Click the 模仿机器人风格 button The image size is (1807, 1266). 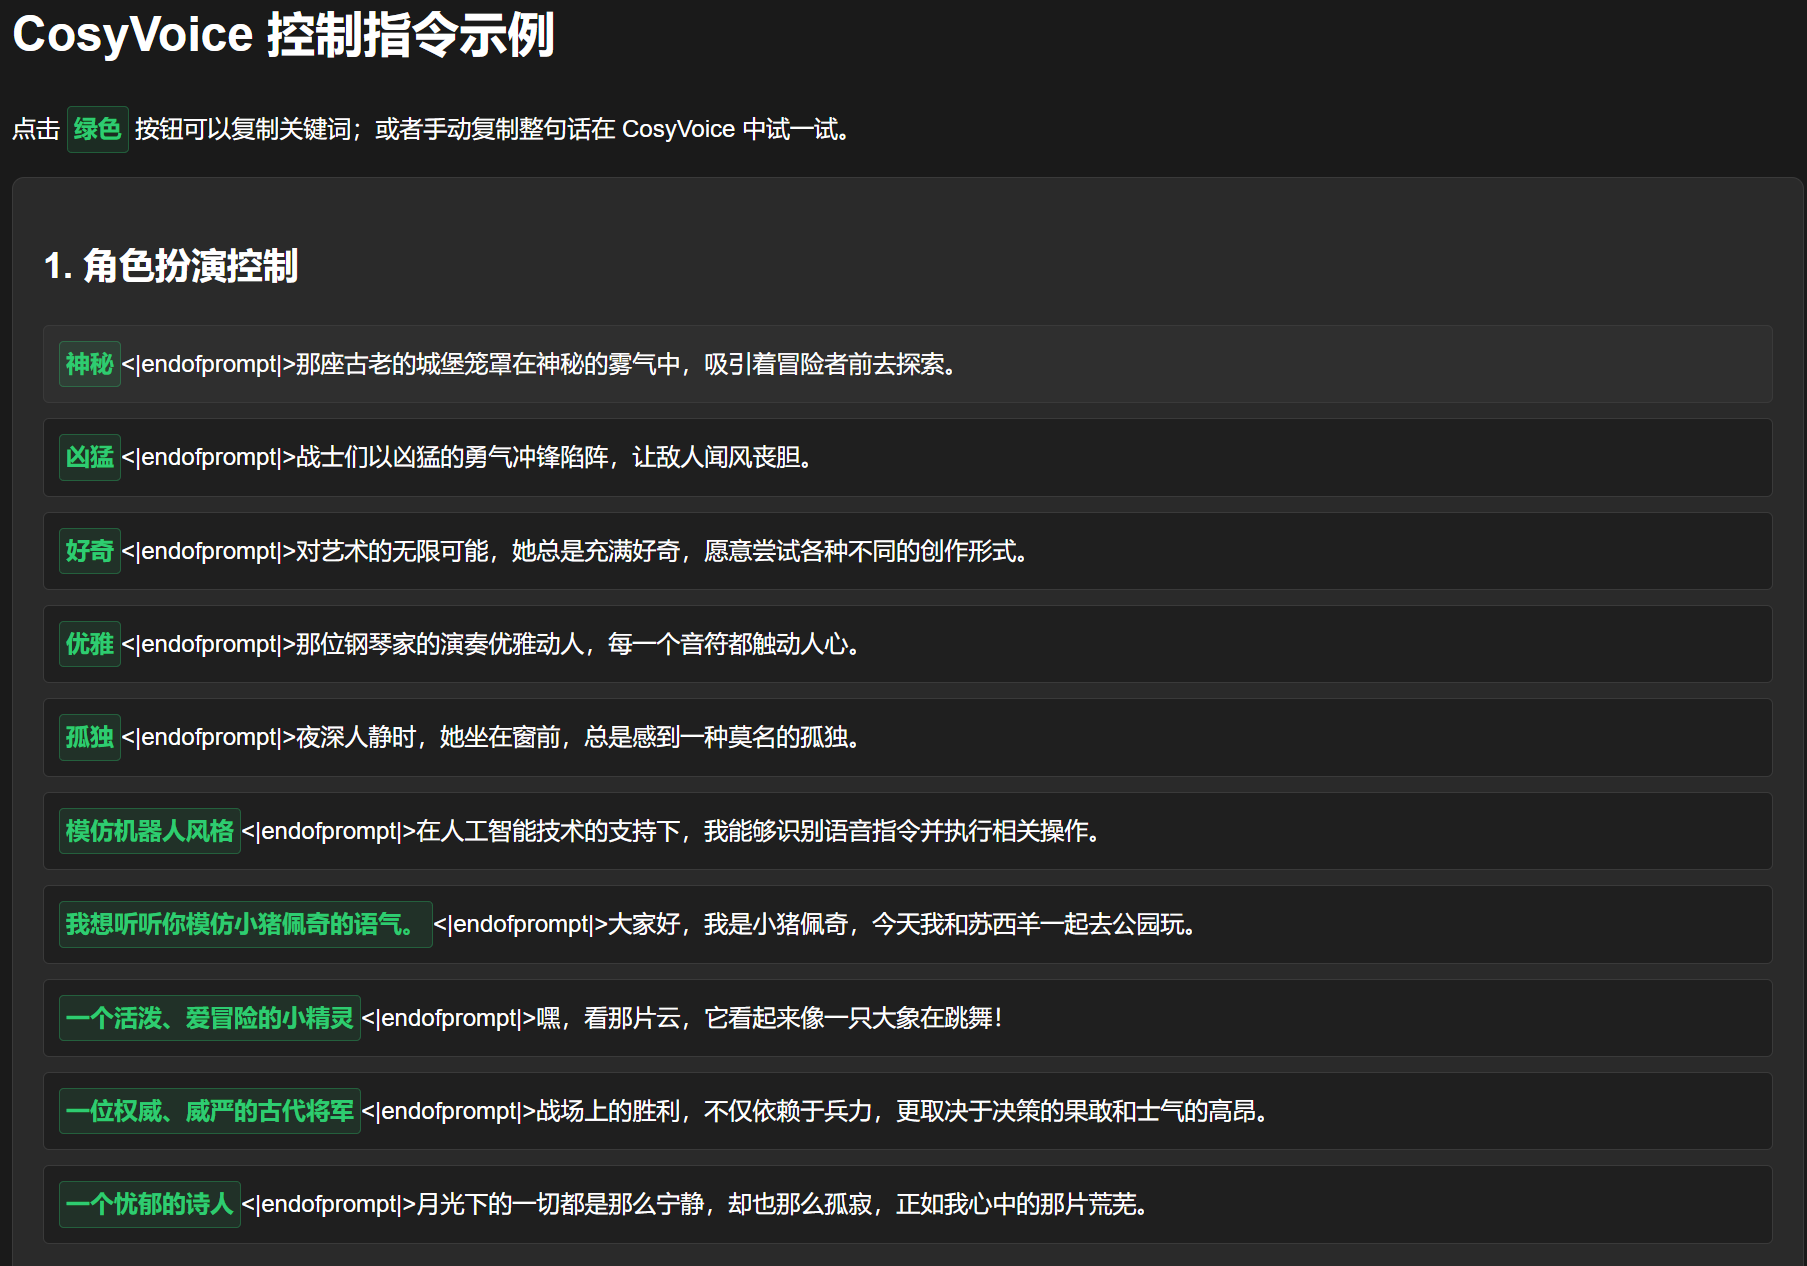click(x=149, y=831)
